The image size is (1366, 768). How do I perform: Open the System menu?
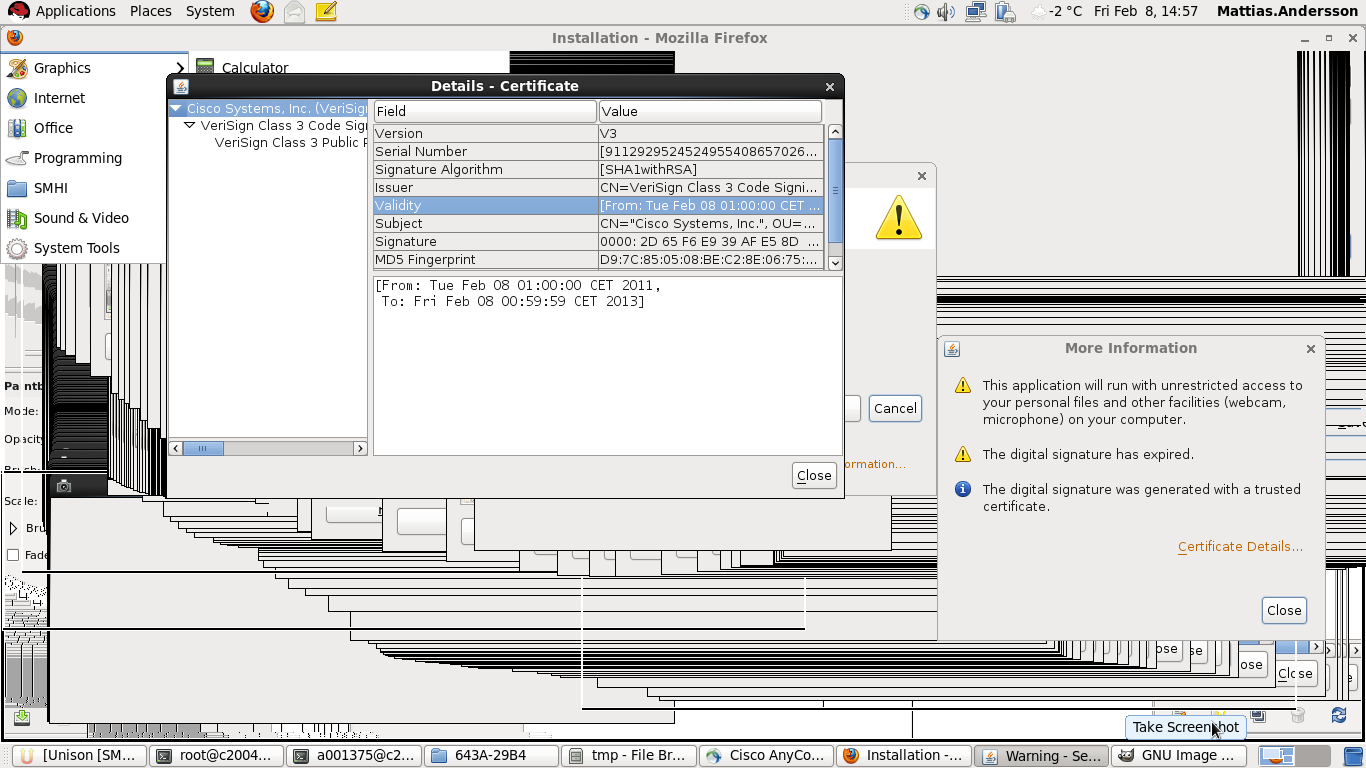[x=210, y=11]
